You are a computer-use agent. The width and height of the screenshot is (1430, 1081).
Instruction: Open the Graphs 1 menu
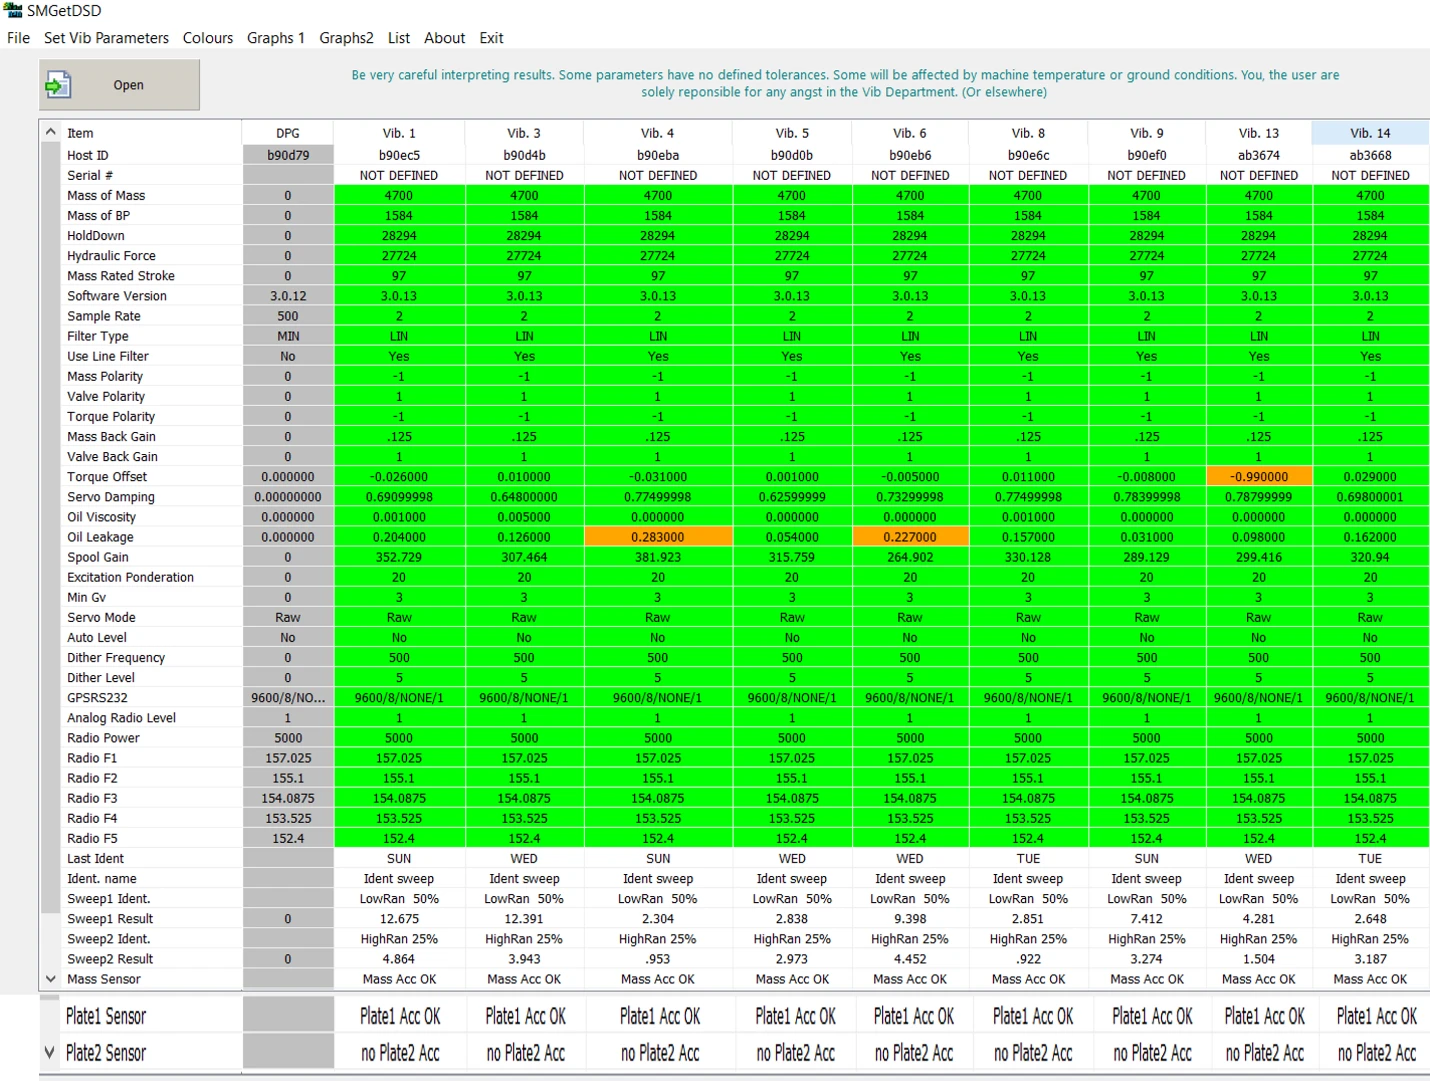click(x=276, y=38)
